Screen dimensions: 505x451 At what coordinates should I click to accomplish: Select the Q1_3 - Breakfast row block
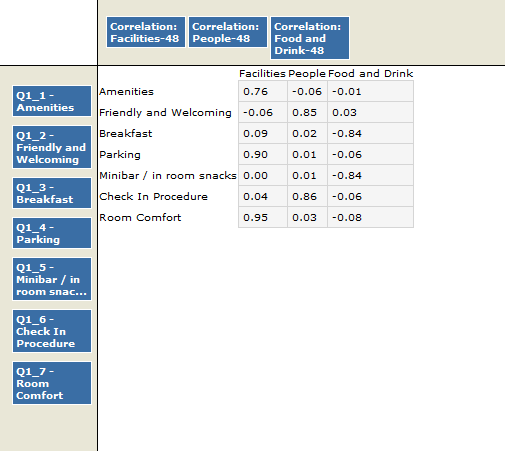coord(52,193)
